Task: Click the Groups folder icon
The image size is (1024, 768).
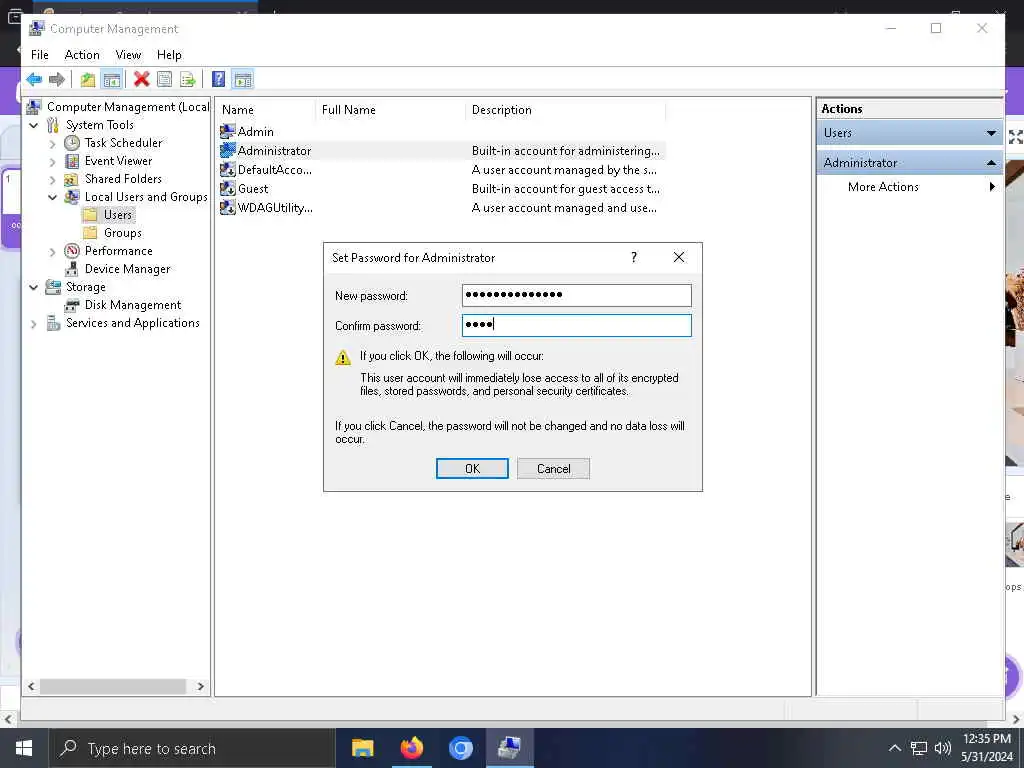Action: click(91, 232)
